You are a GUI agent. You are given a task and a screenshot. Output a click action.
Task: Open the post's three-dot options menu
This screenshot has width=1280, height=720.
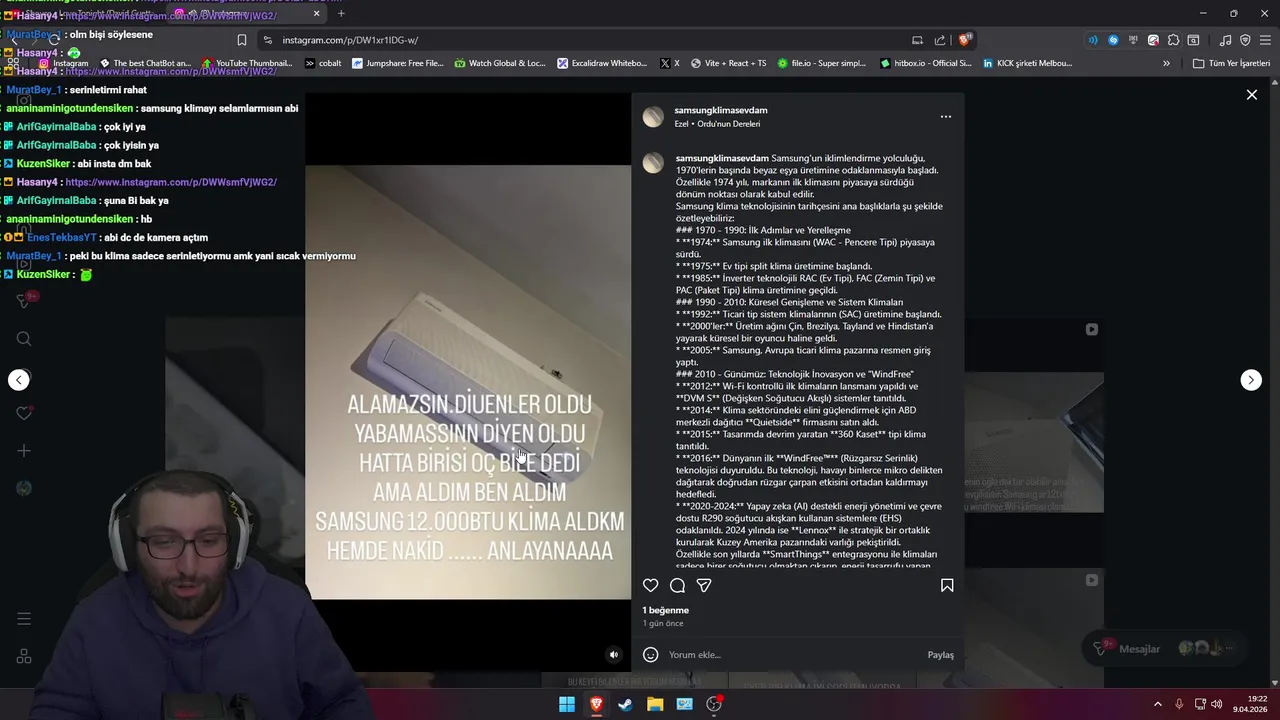click(x=945, y=117)
